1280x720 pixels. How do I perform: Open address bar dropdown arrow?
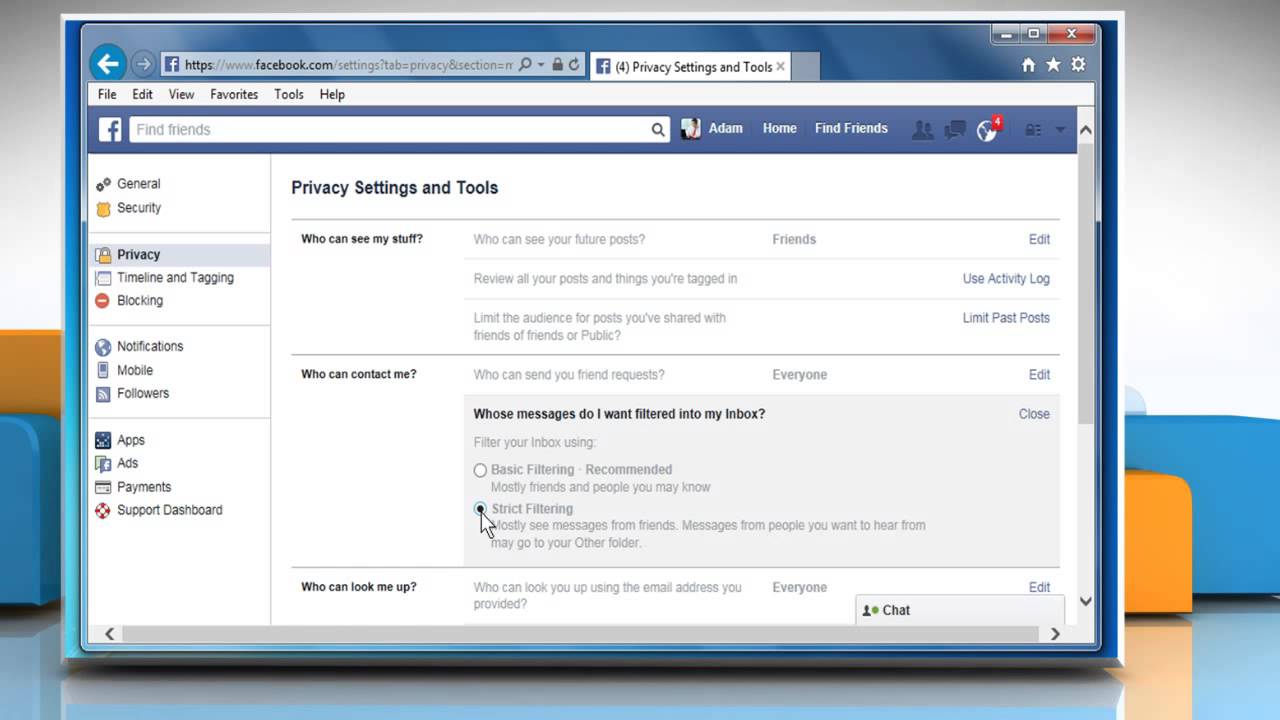(541, 64)
